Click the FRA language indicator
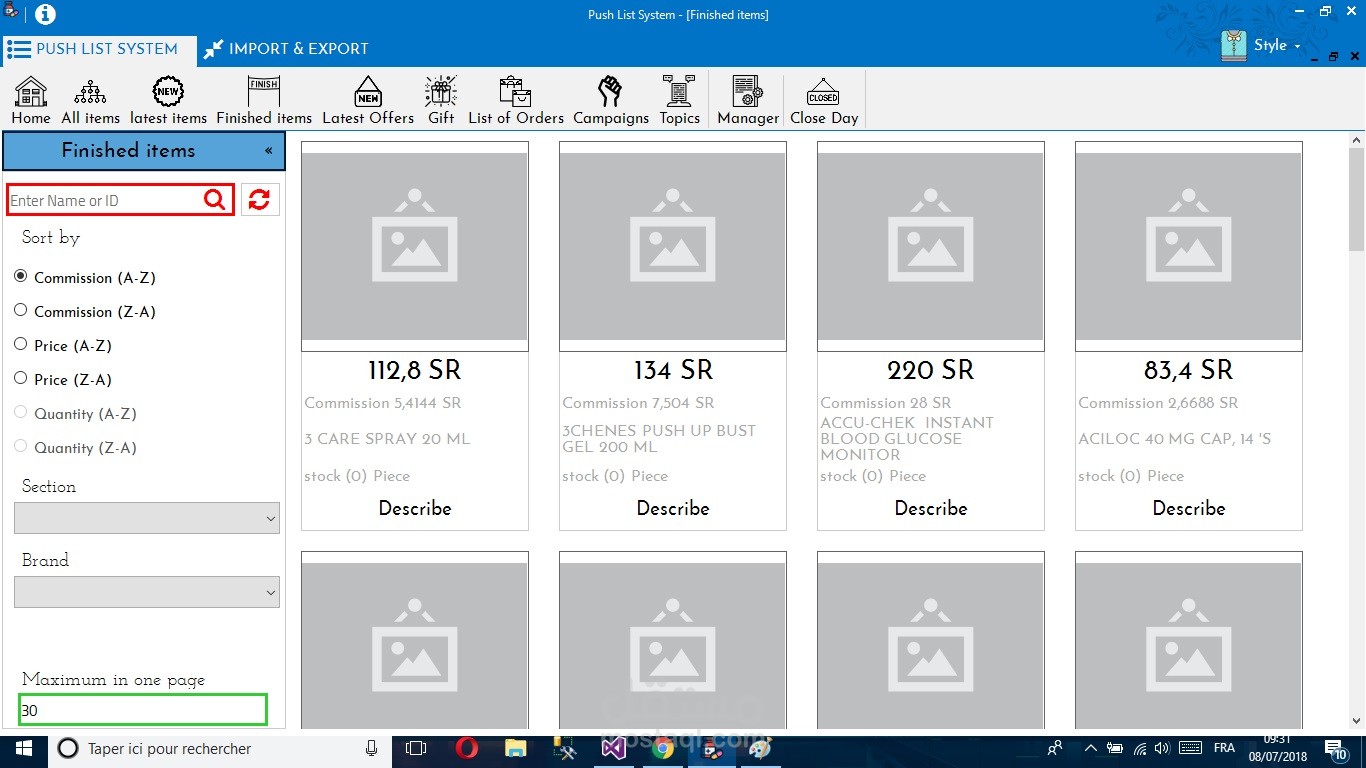Viewport: 1366px width, 768px height. click(1224, 748)
